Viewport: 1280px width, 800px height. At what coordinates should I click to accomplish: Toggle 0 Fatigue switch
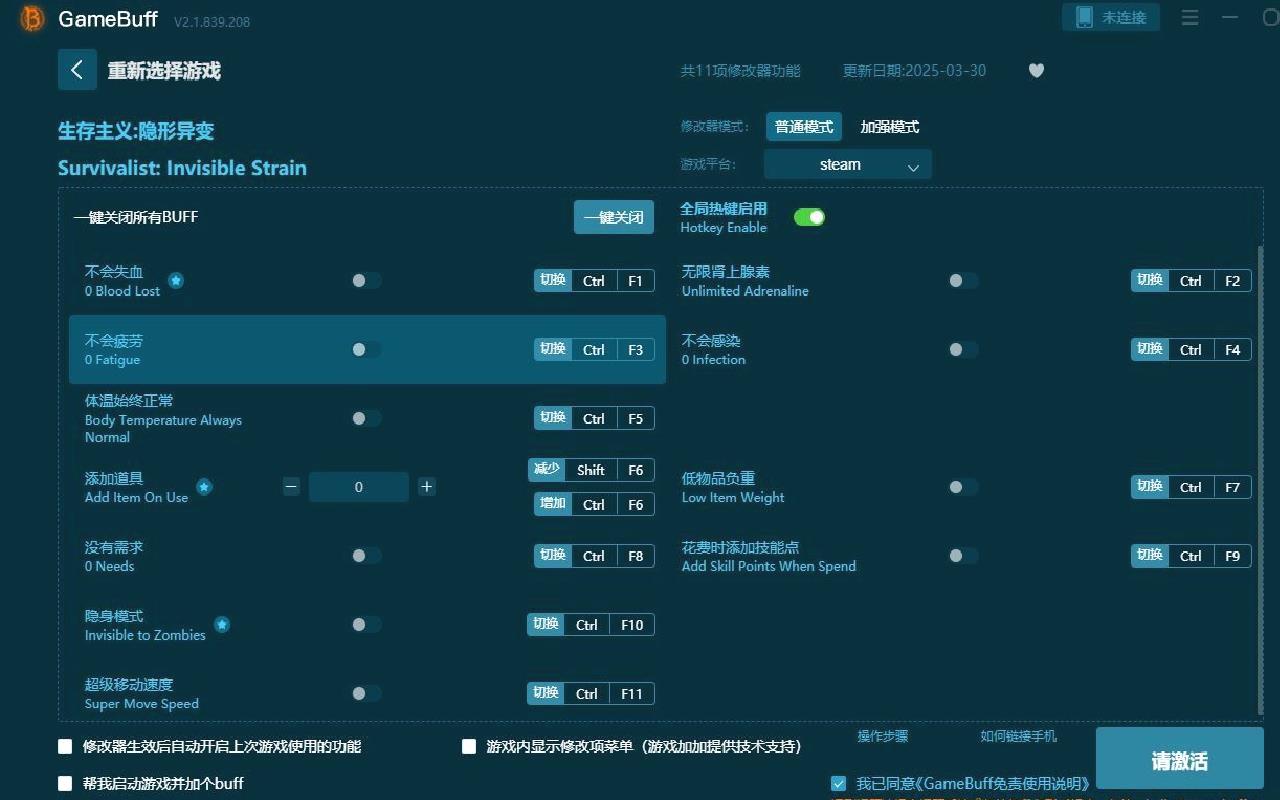tap(366, 350)
